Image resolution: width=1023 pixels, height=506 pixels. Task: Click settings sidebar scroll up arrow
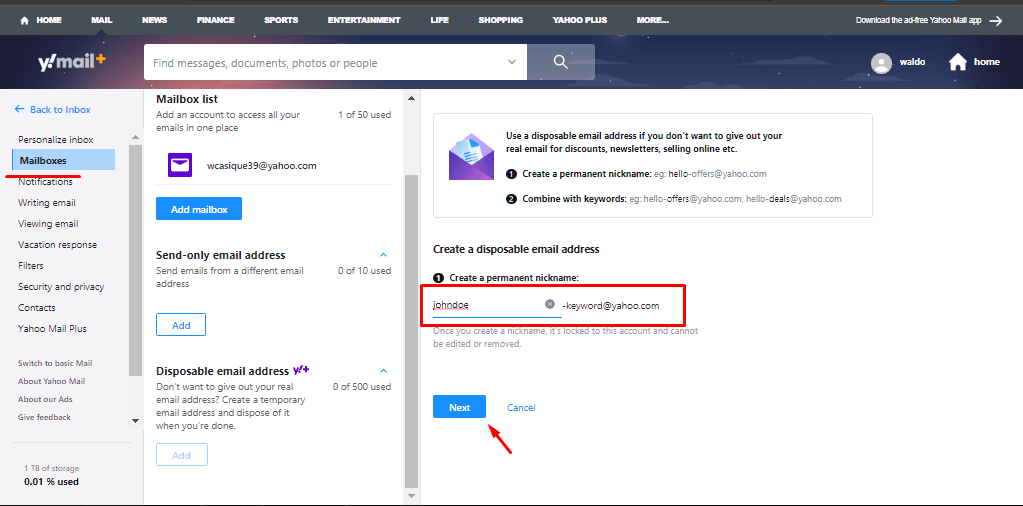pos(136,138)
